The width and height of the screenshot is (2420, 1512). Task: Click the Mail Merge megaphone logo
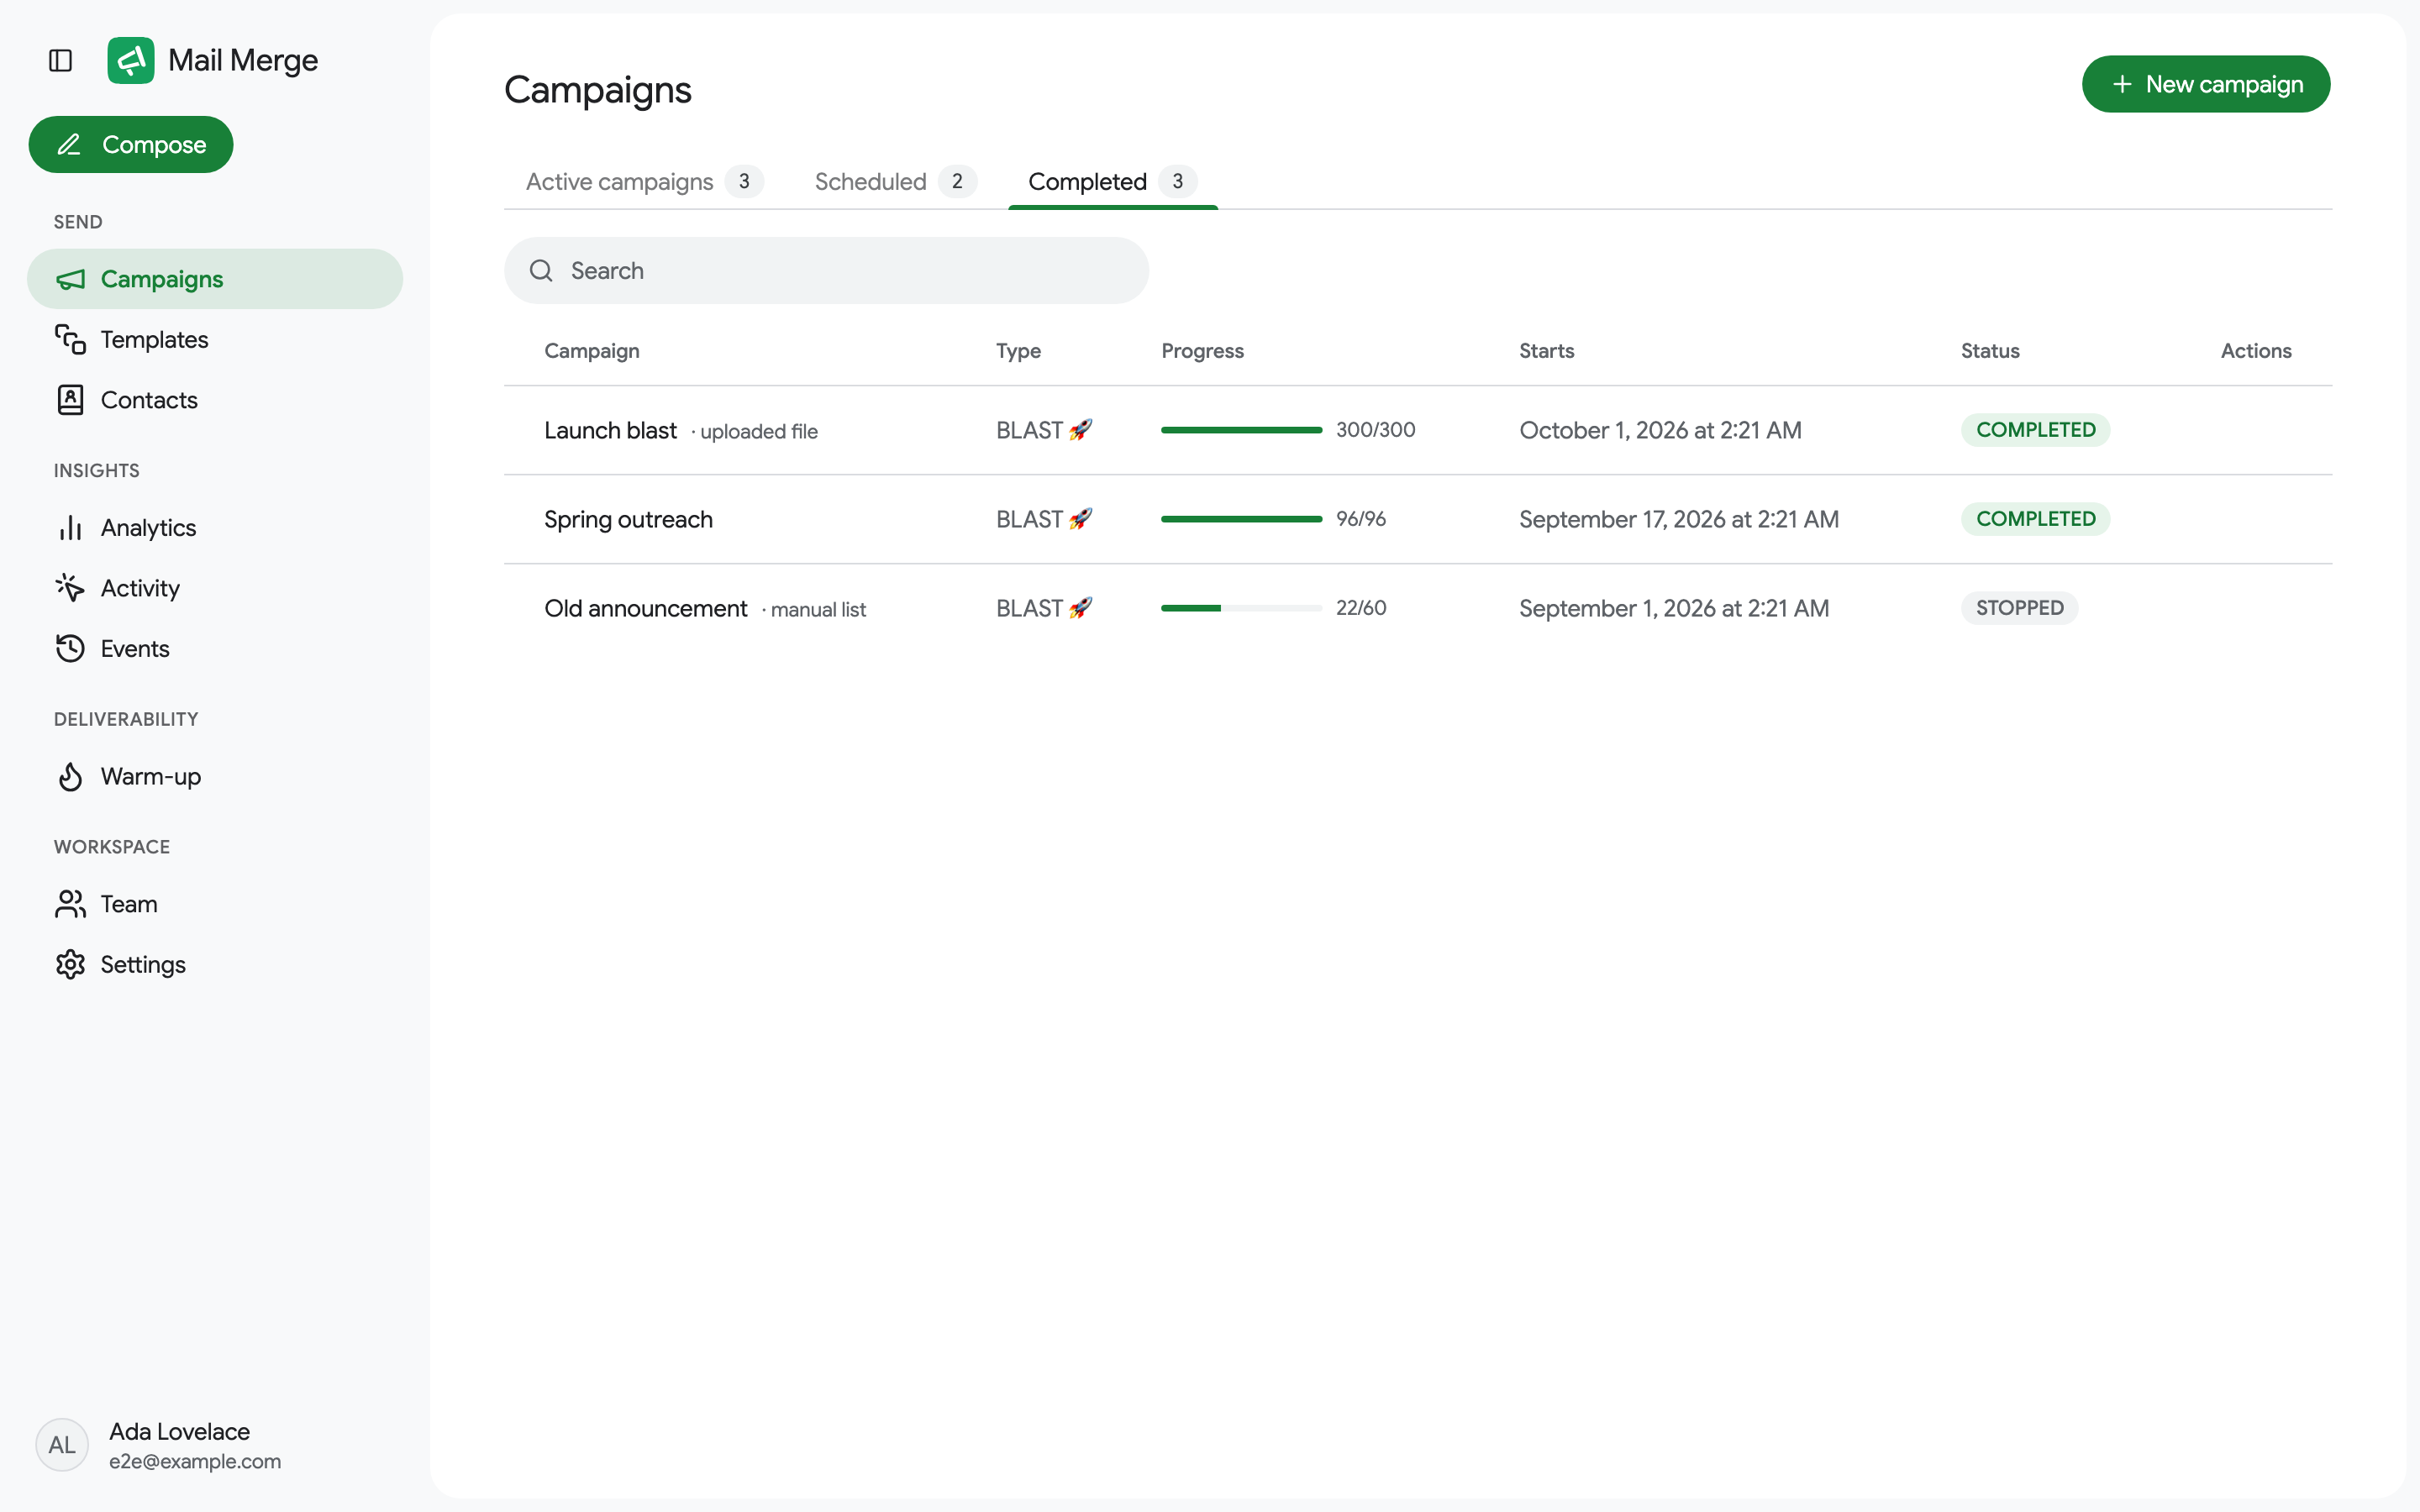tap(131, 61)
